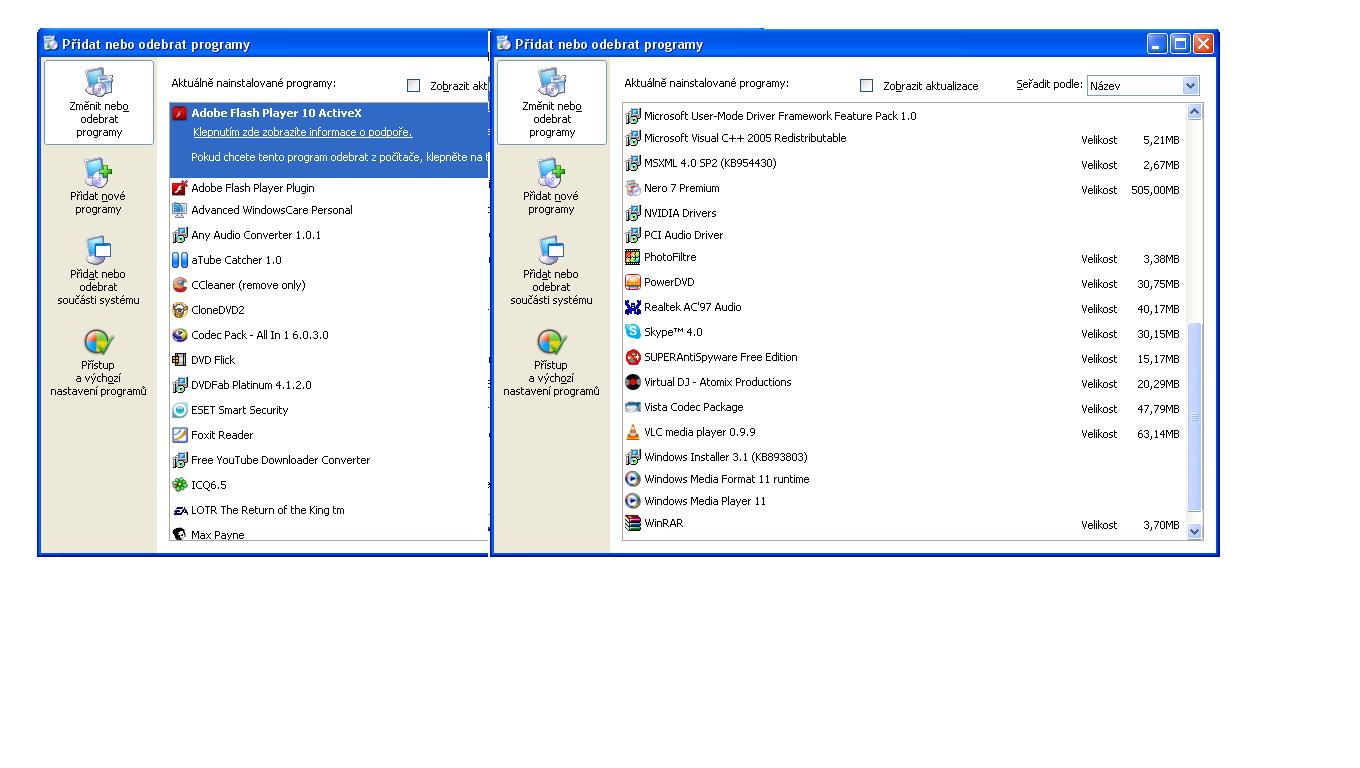Click the PhotoFiltre icon
1360x768 pixels.
coord(633,257)
